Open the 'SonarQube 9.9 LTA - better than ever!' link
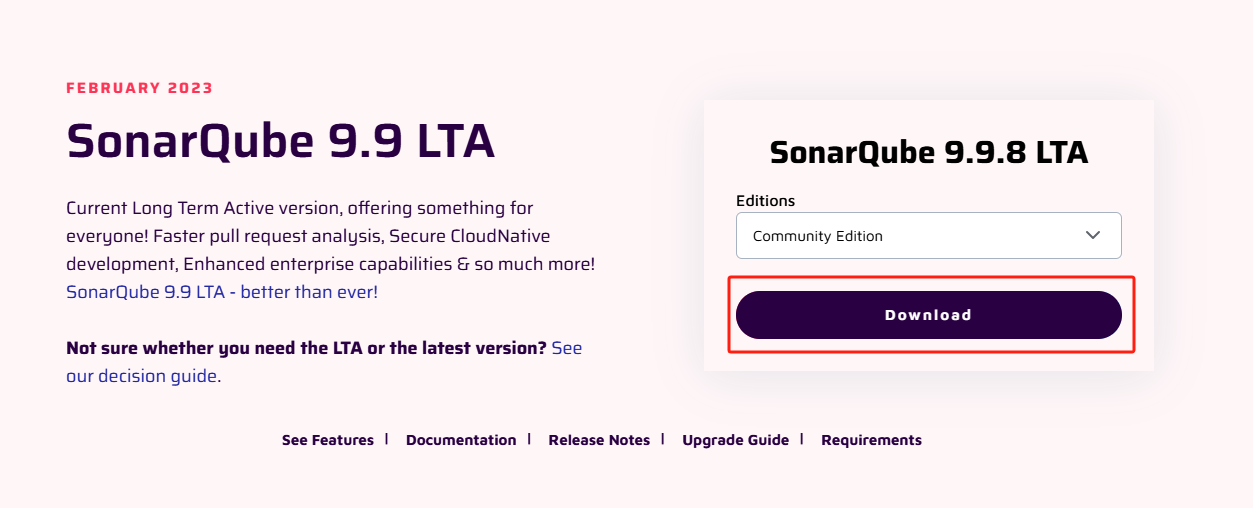This screenshot has height=508, width=1253. (222, 292)
